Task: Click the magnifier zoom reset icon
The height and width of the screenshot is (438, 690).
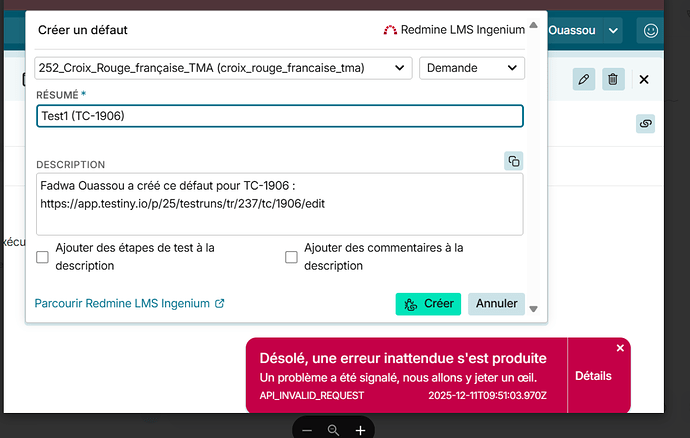Action: point(333,429)
